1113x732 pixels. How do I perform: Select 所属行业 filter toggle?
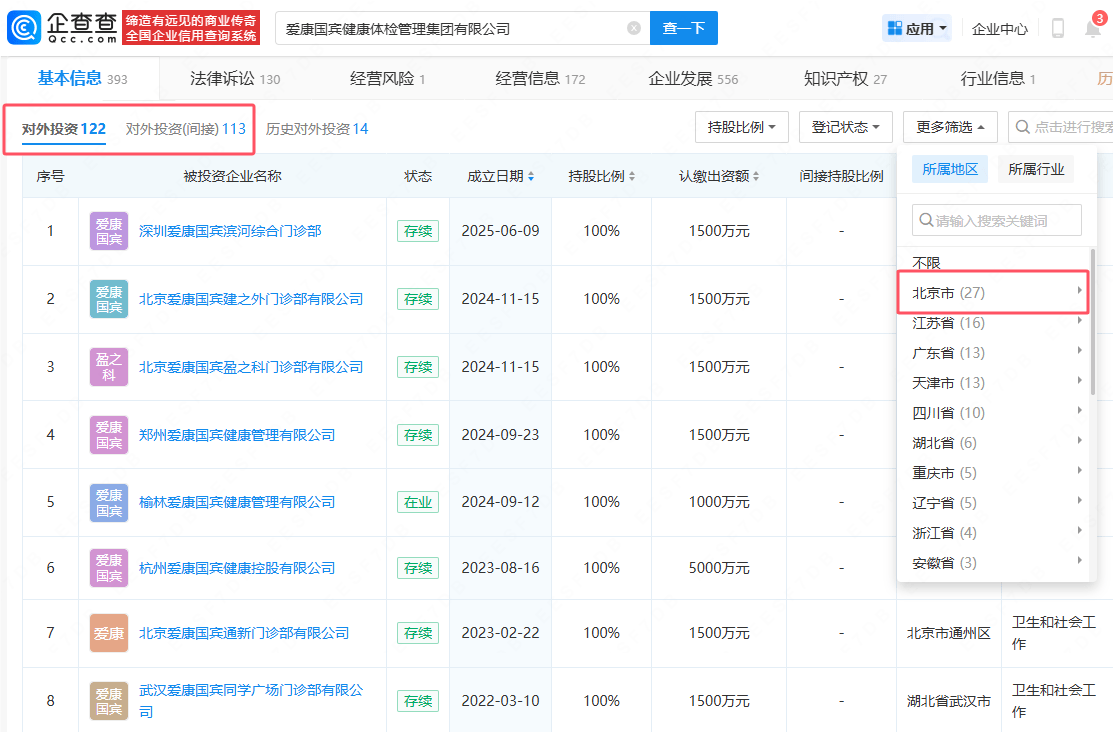click(x=1036, y=169)
